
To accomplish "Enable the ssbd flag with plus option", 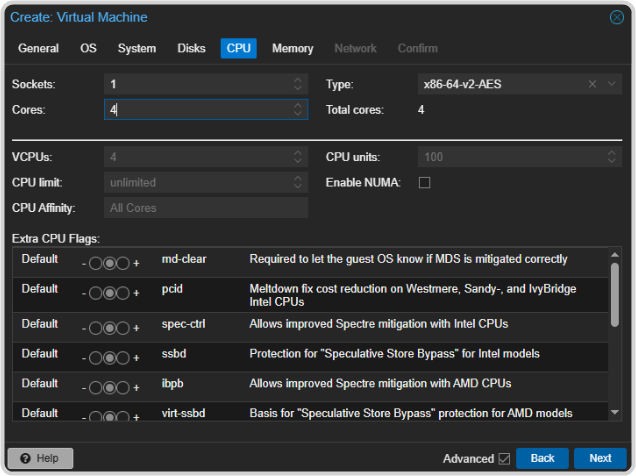I will (x=123, y=357).
